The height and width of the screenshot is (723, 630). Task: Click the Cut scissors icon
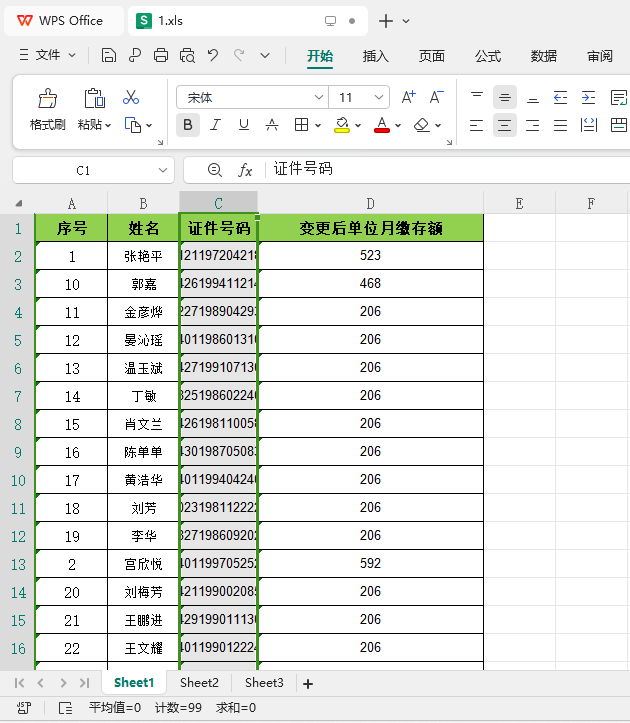click(131, 97)
